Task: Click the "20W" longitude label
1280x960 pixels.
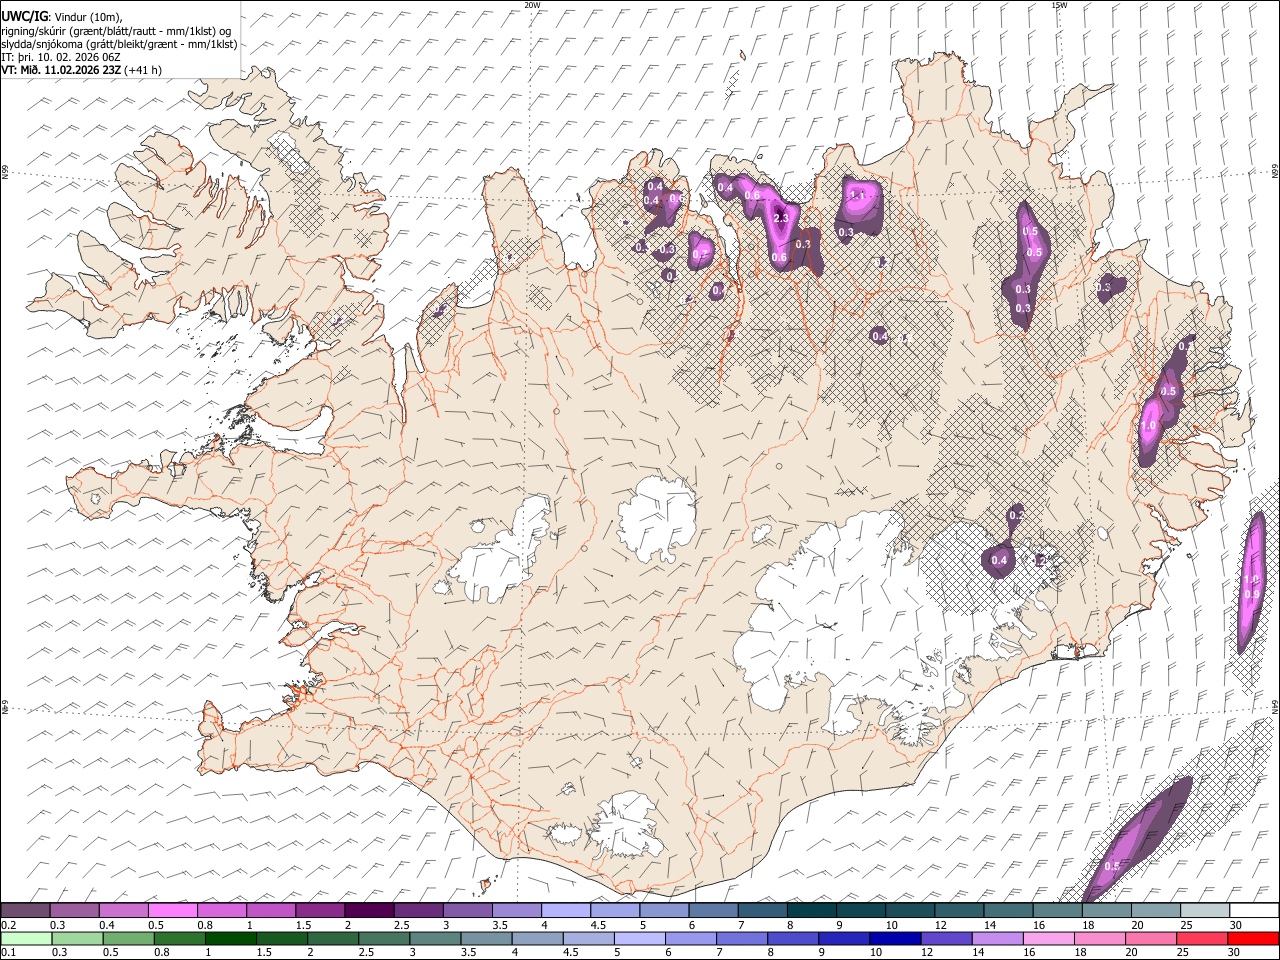Action: point(532,5)
